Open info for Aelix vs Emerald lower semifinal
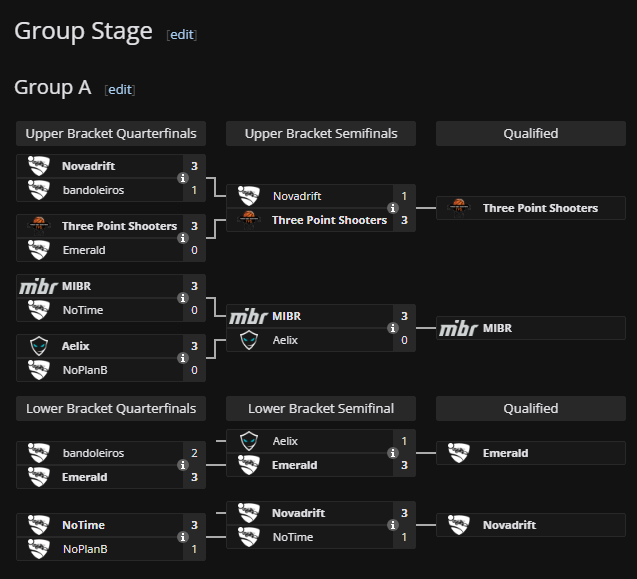 point(393,453)
